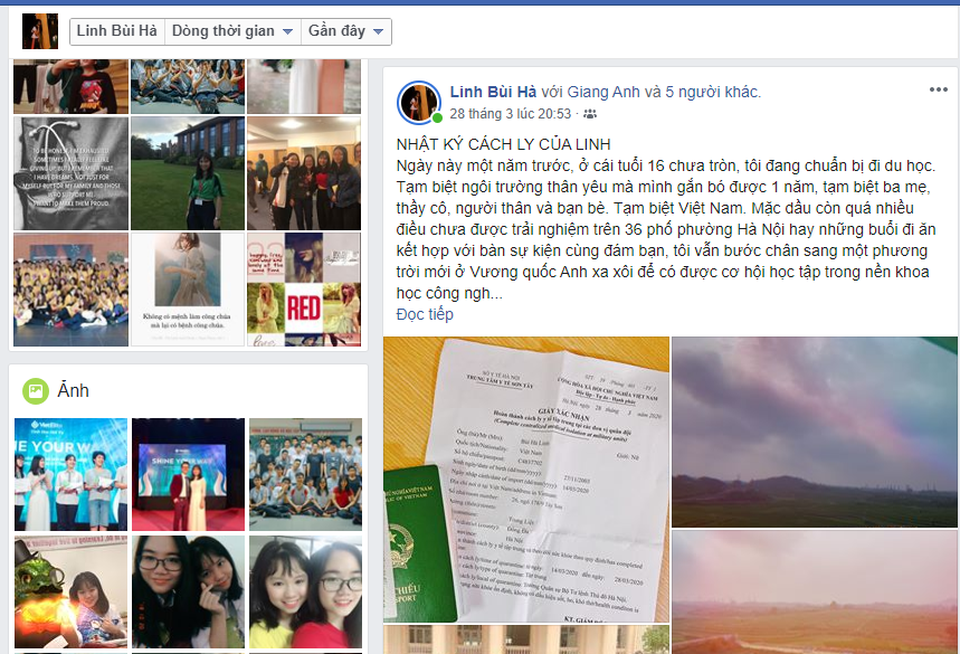View the quarantine certificate and passport photo

[x=526, y=479]
